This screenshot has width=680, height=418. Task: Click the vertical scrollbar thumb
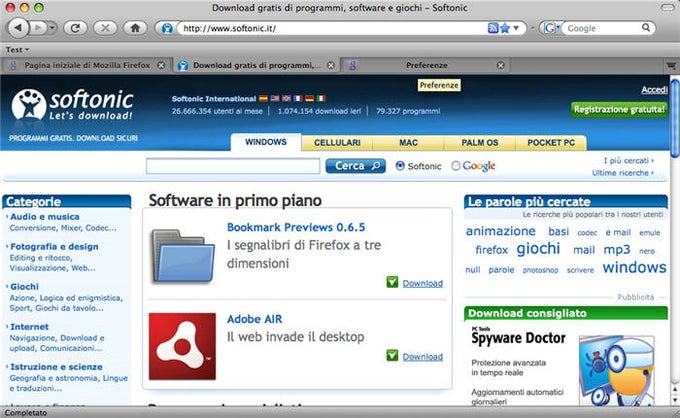[x=675, y=117]
